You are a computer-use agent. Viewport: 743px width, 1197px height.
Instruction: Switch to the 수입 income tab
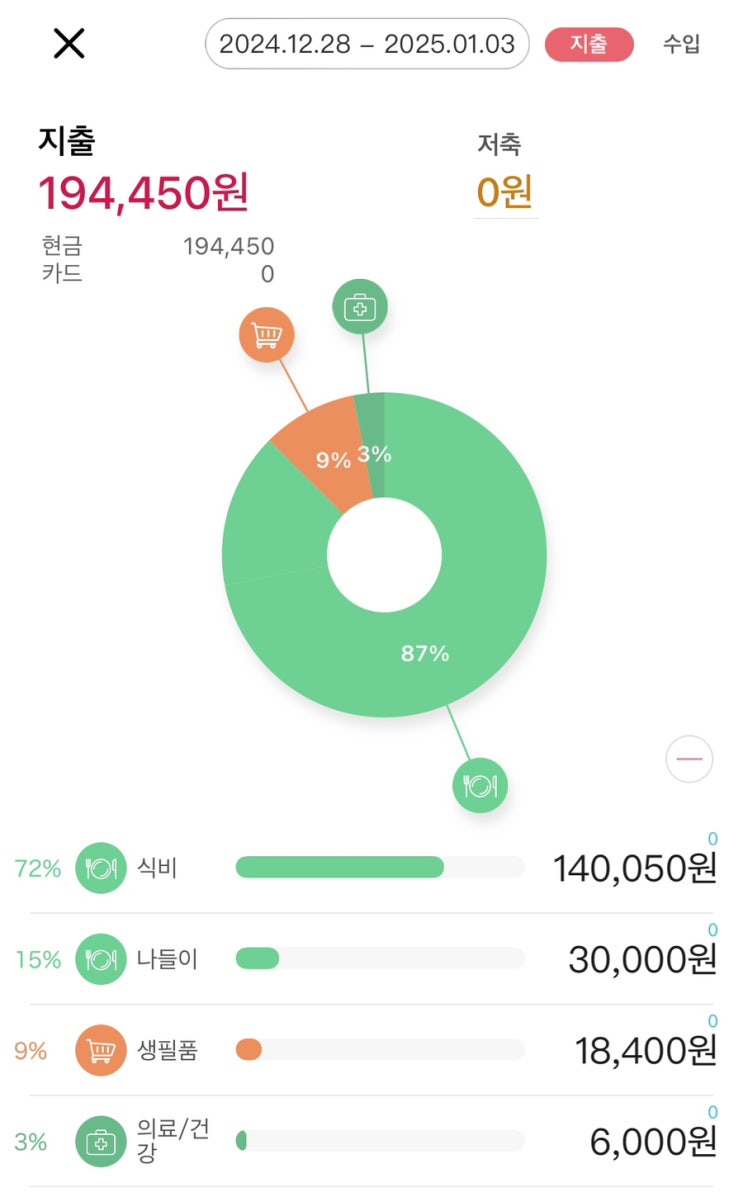681,44
